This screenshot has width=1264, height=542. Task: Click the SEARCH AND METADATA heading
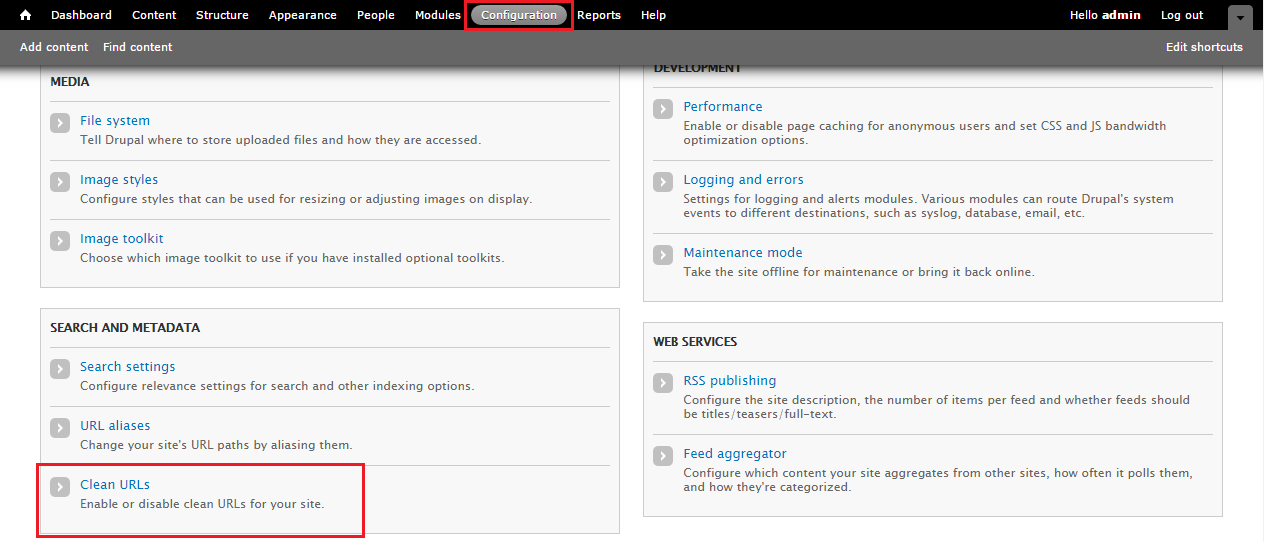pos(125,328)
